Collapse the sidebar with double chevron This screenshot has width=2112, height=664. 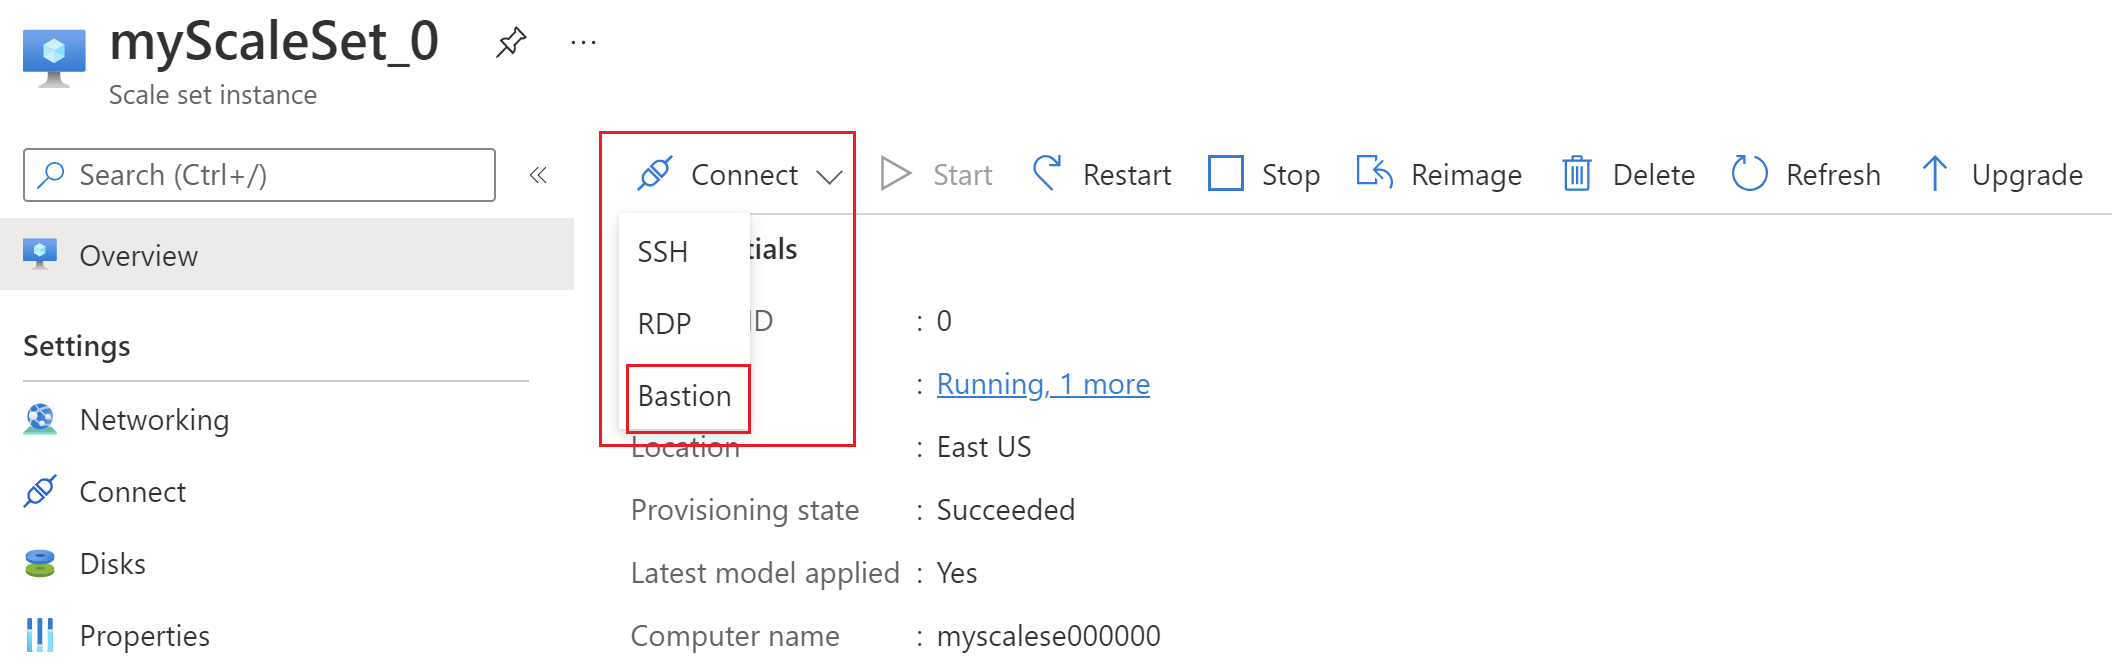coord(538,175)
